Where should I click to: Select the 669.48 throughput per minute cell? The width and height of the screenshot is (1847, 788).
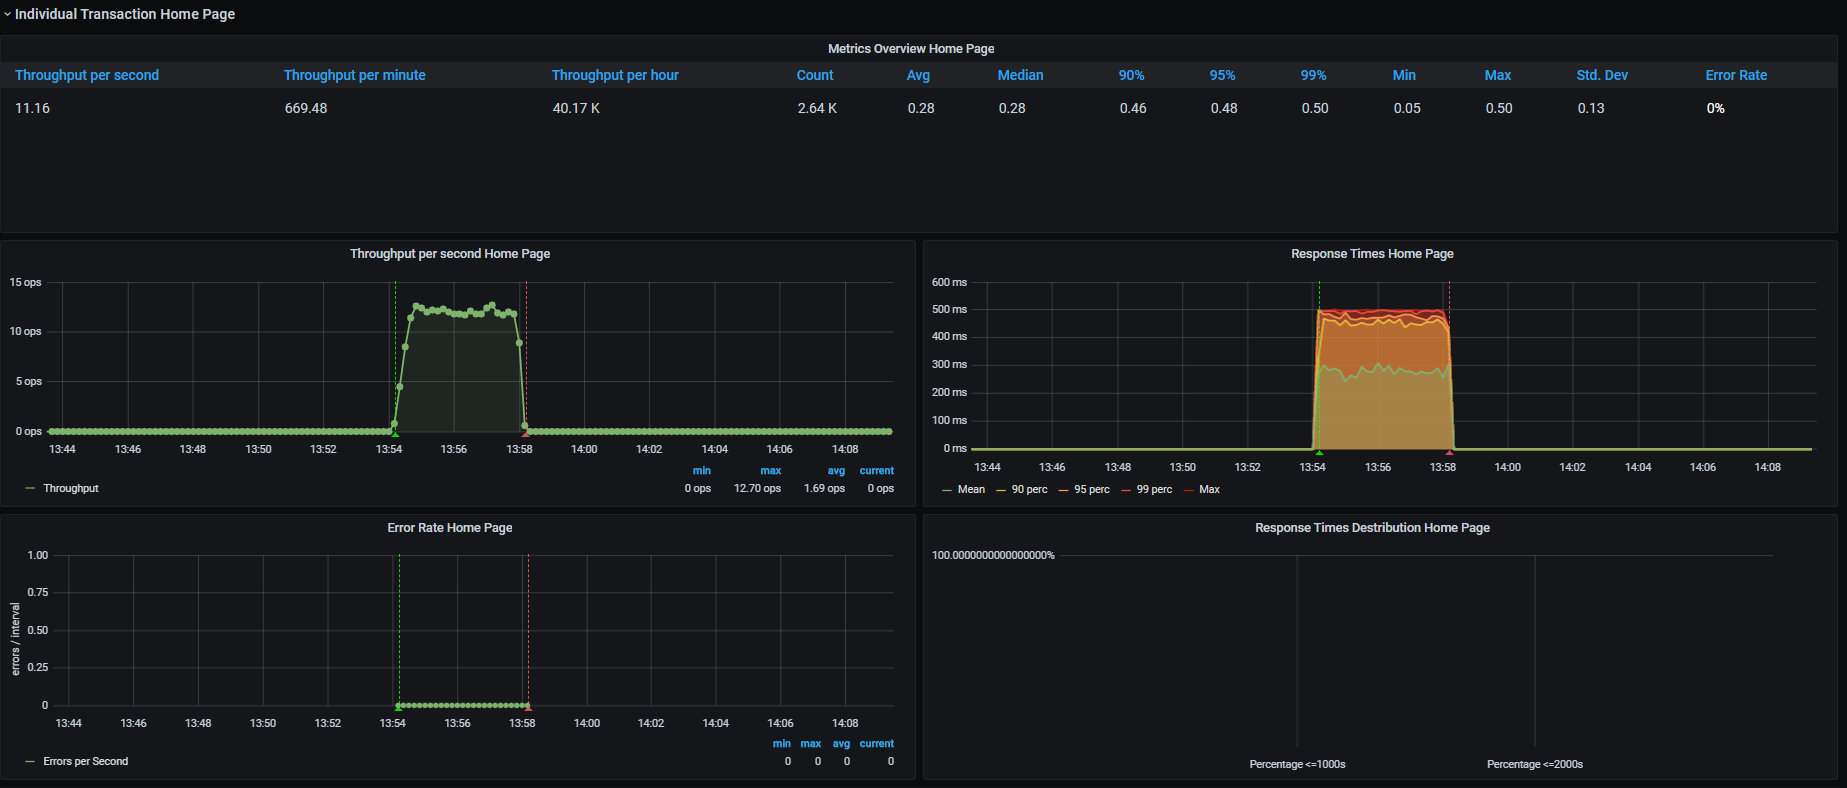click(x=306, y=108)
